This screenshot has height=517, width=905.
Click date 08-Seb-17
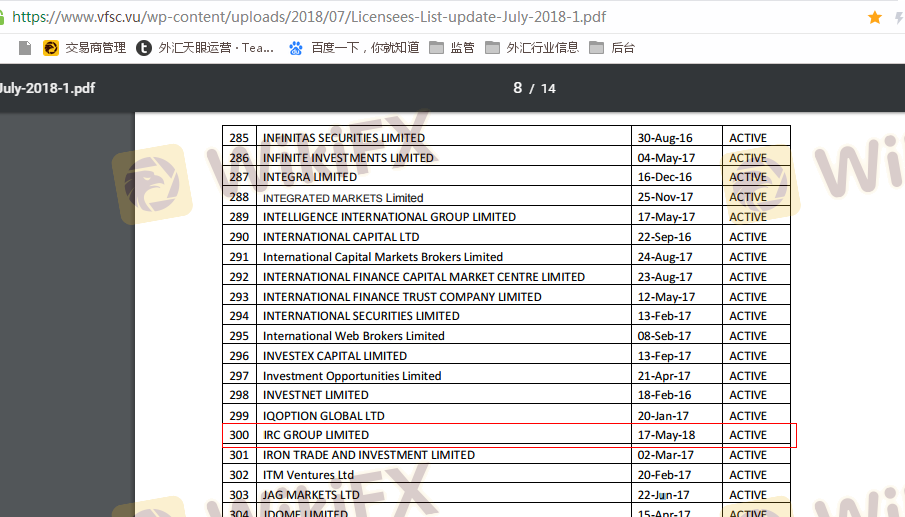point(664,336)
